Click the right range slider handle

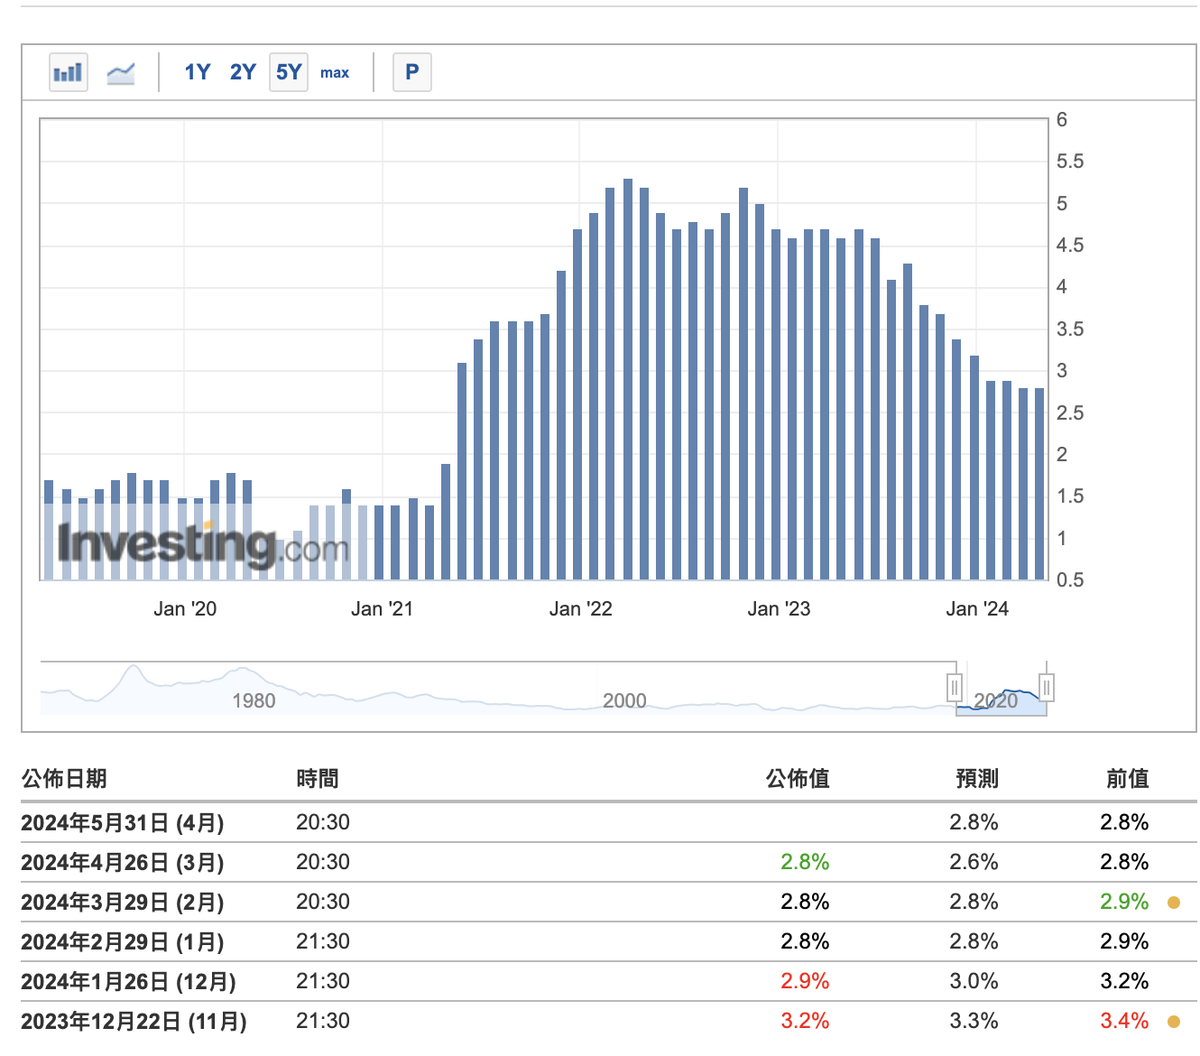coord(1046,688)
